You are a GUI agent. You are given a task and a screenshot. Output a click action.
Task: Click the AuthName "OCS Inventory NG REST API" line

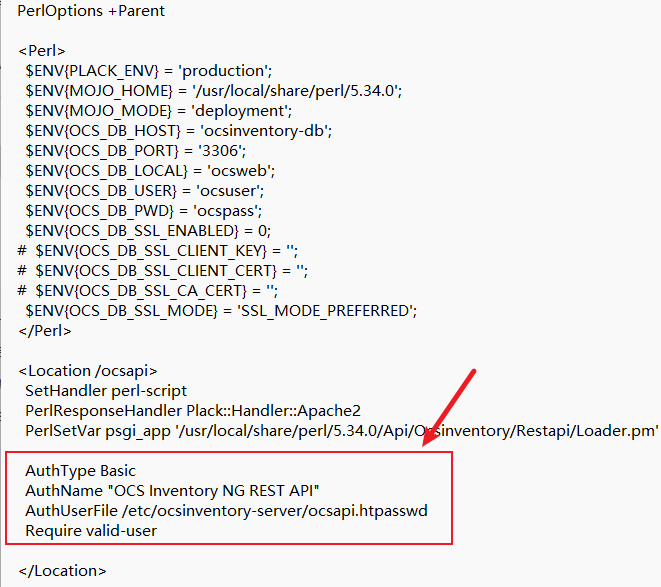(172, 491)
